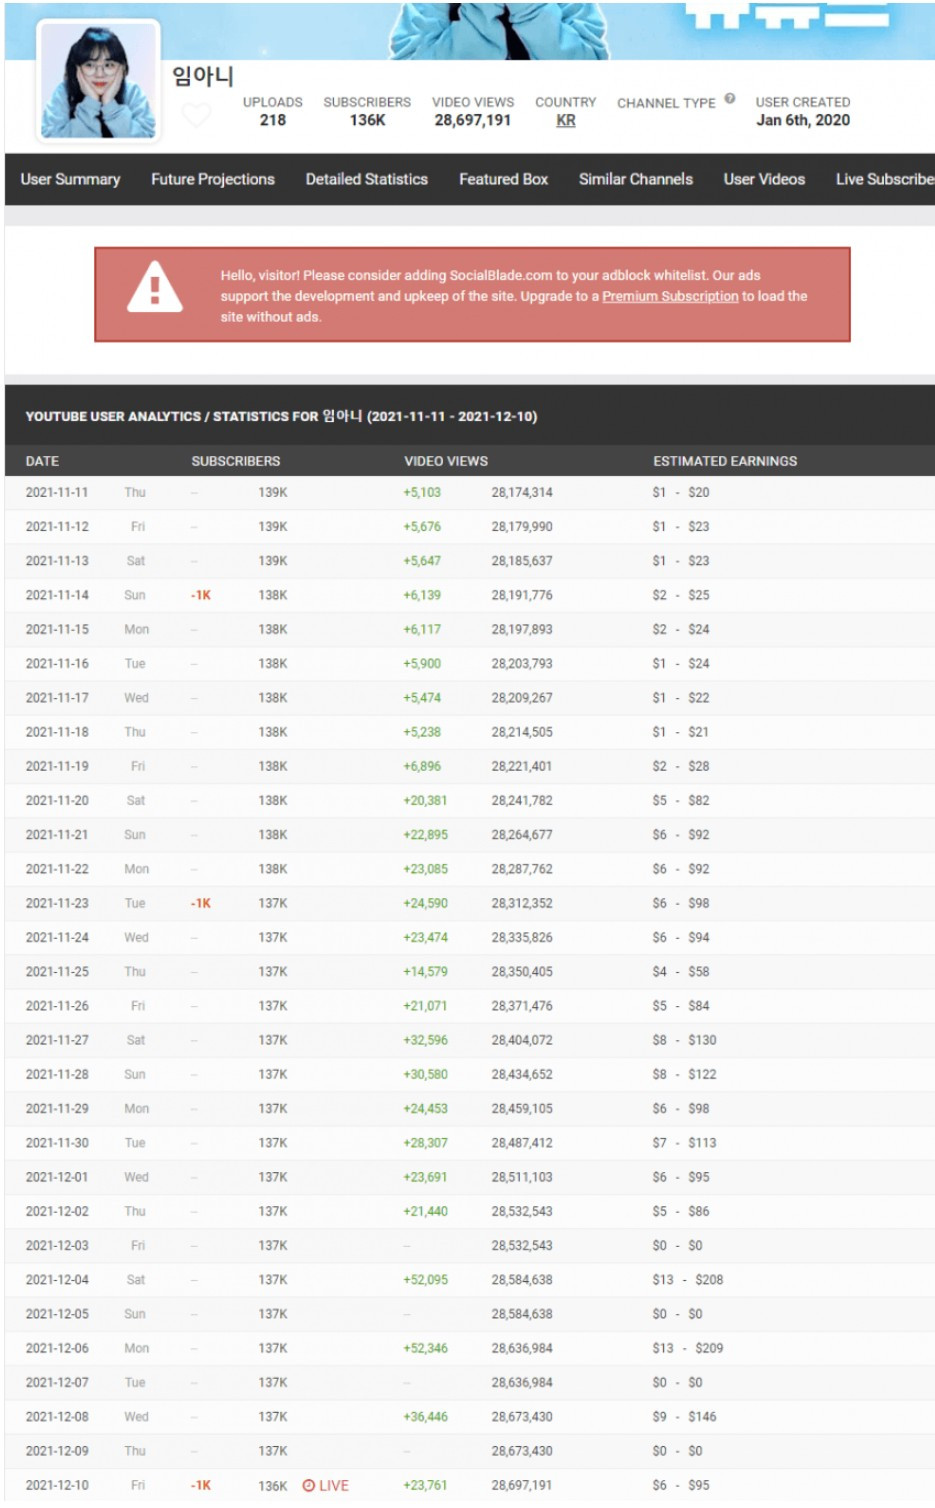
Task: Click the DATE column header
Action: tap(42, 461)
